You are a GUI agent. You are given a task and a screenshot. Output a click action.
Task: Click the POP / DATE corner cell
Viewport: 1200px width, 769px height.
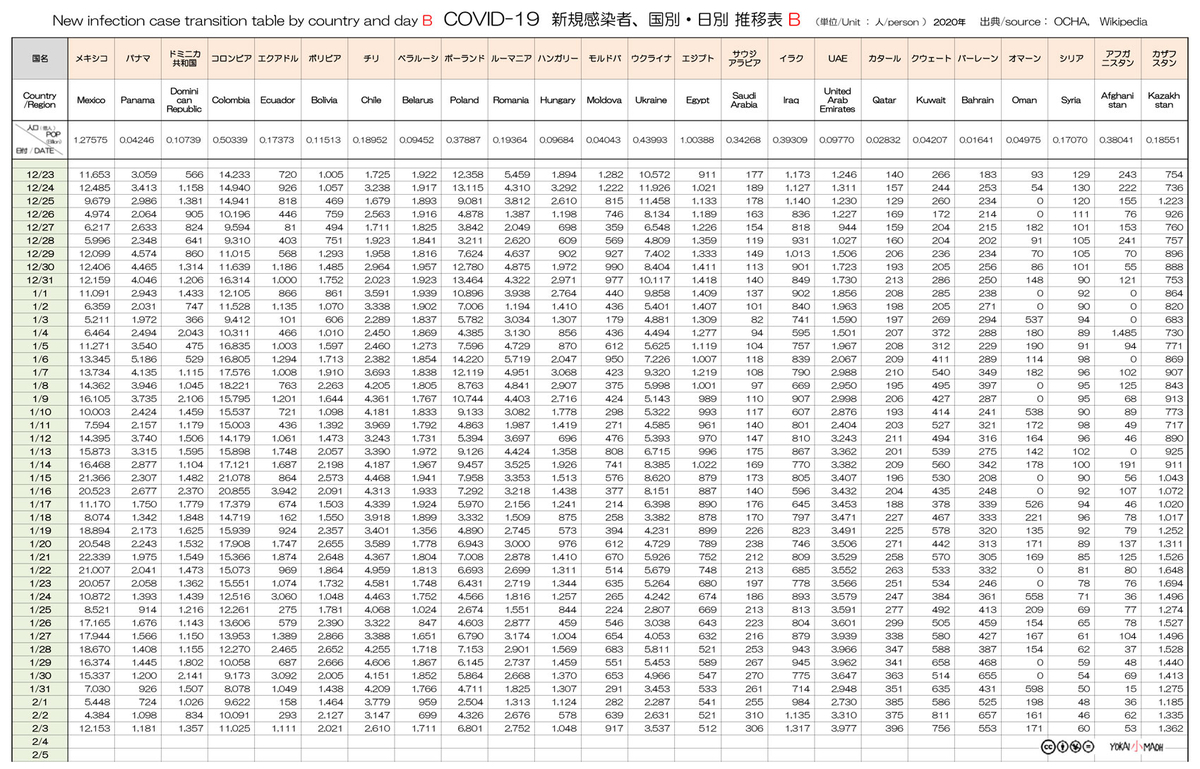point(40,140)
